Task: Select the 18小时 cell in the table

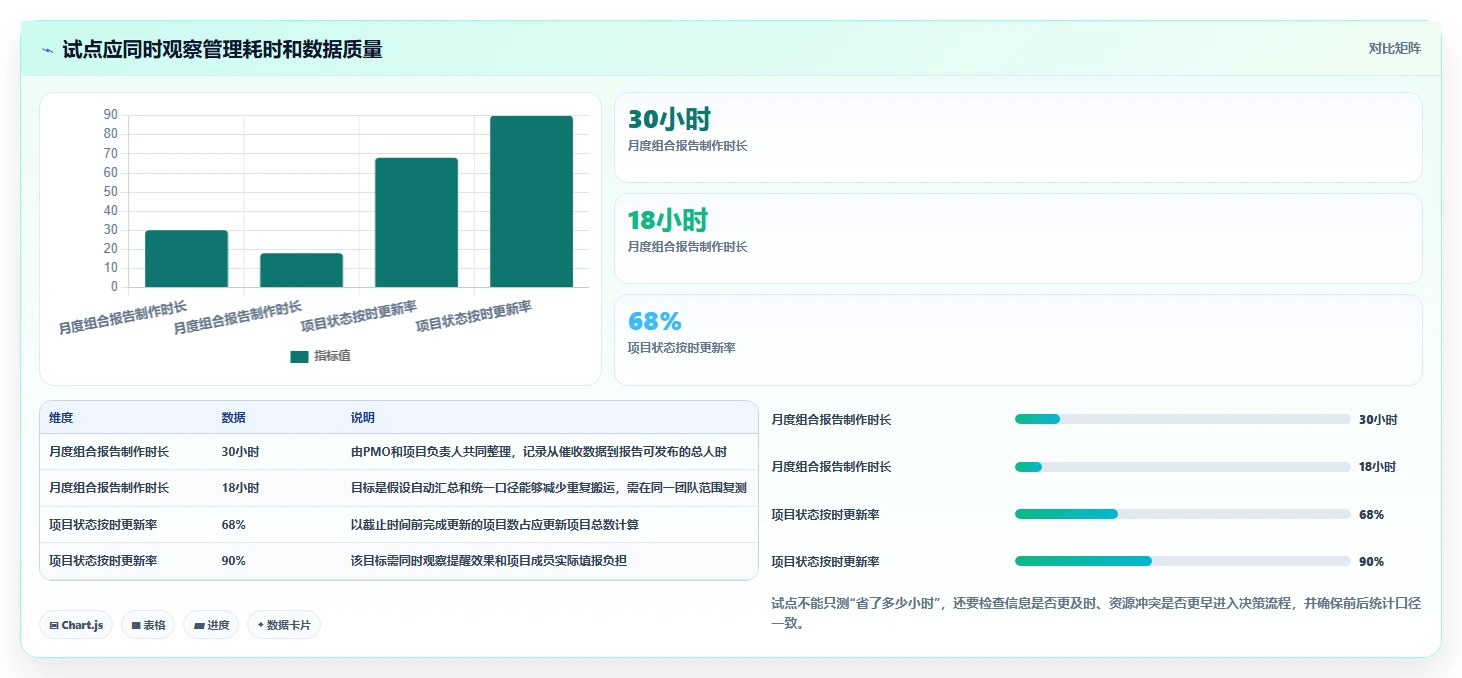Action: tap(240, 488)
